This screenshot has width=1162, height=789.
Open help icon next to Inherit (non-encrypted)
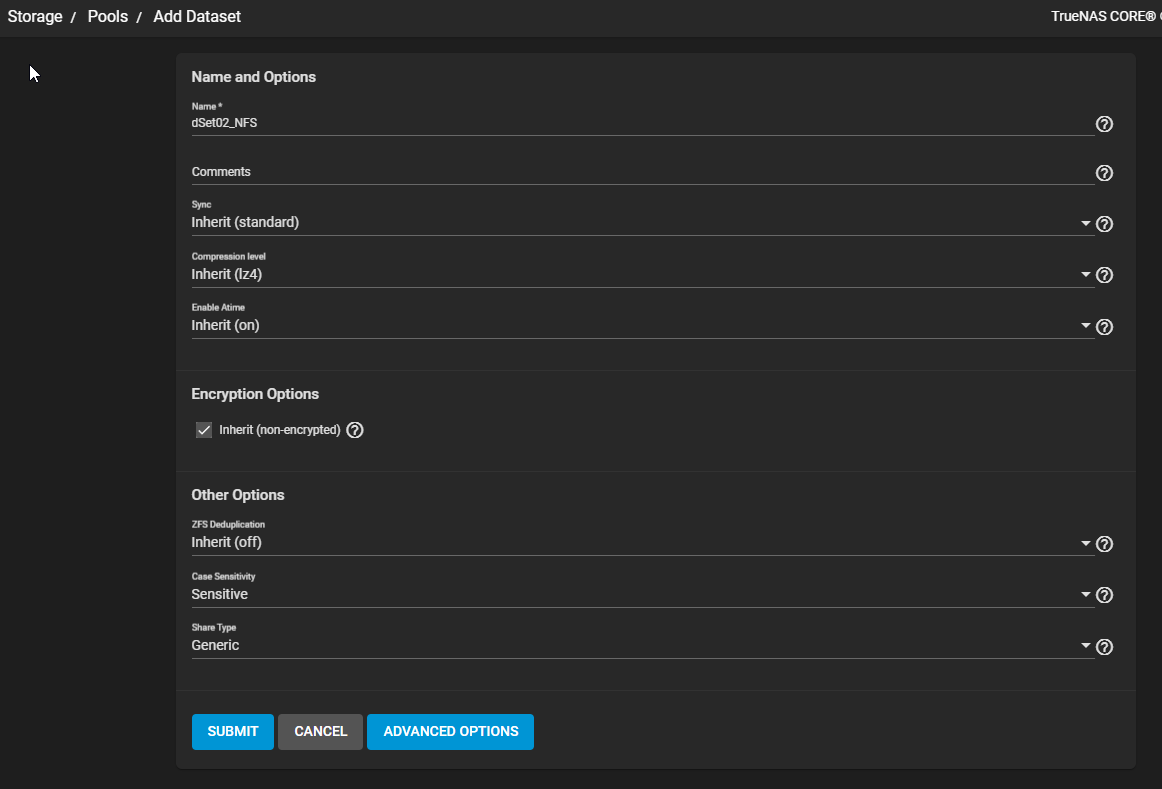(x=355, y=430)
